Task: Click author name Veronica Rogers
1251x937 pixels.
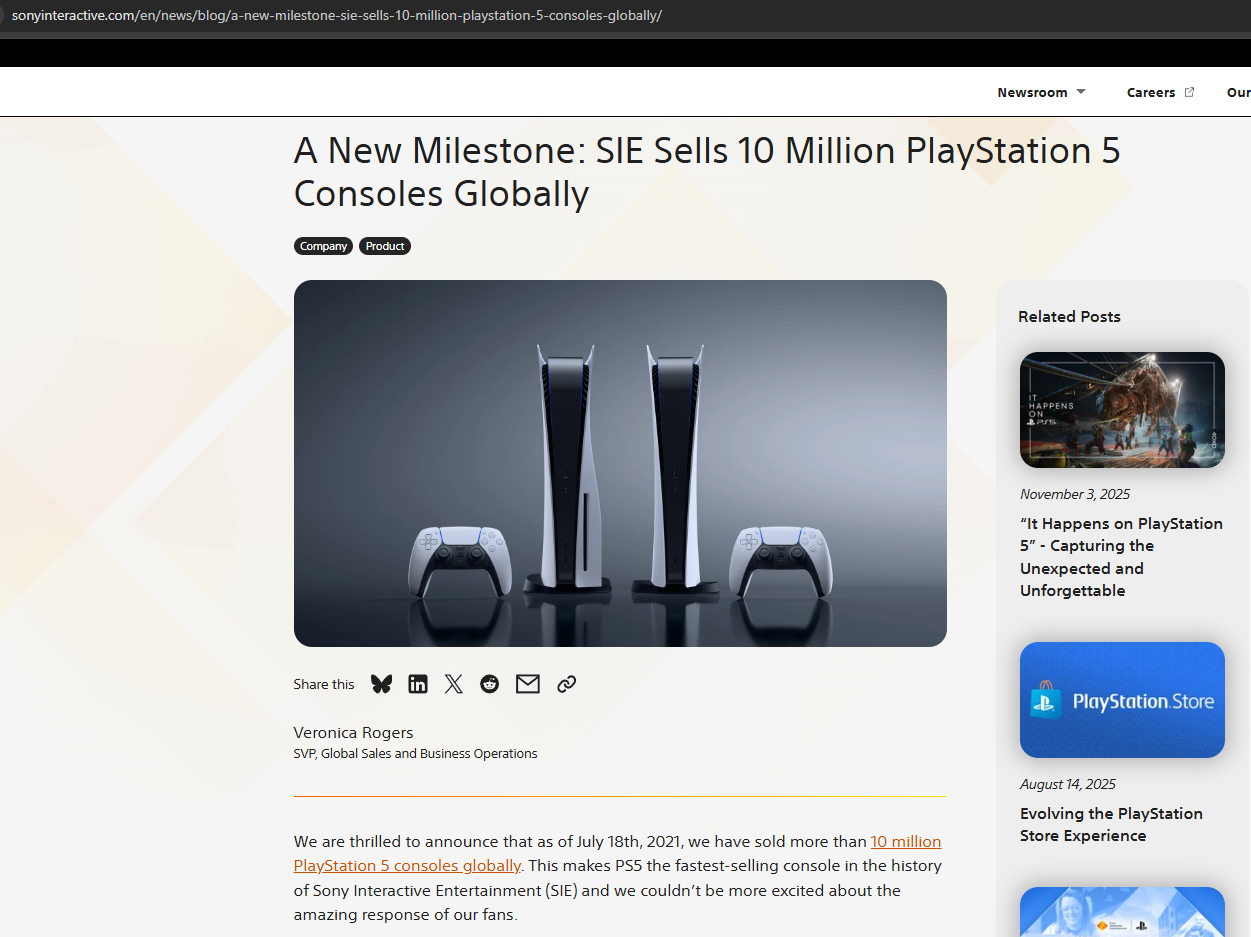Action: coord(353,732)
